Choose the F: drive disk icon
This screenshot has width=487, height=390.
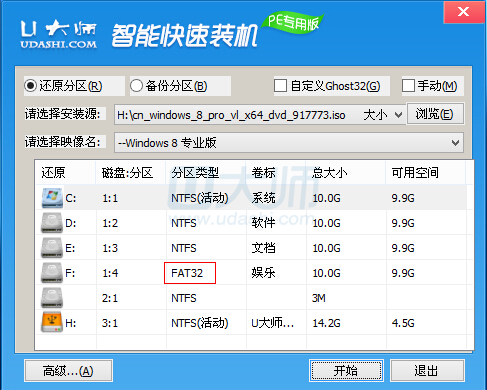(x=52, y=273)
